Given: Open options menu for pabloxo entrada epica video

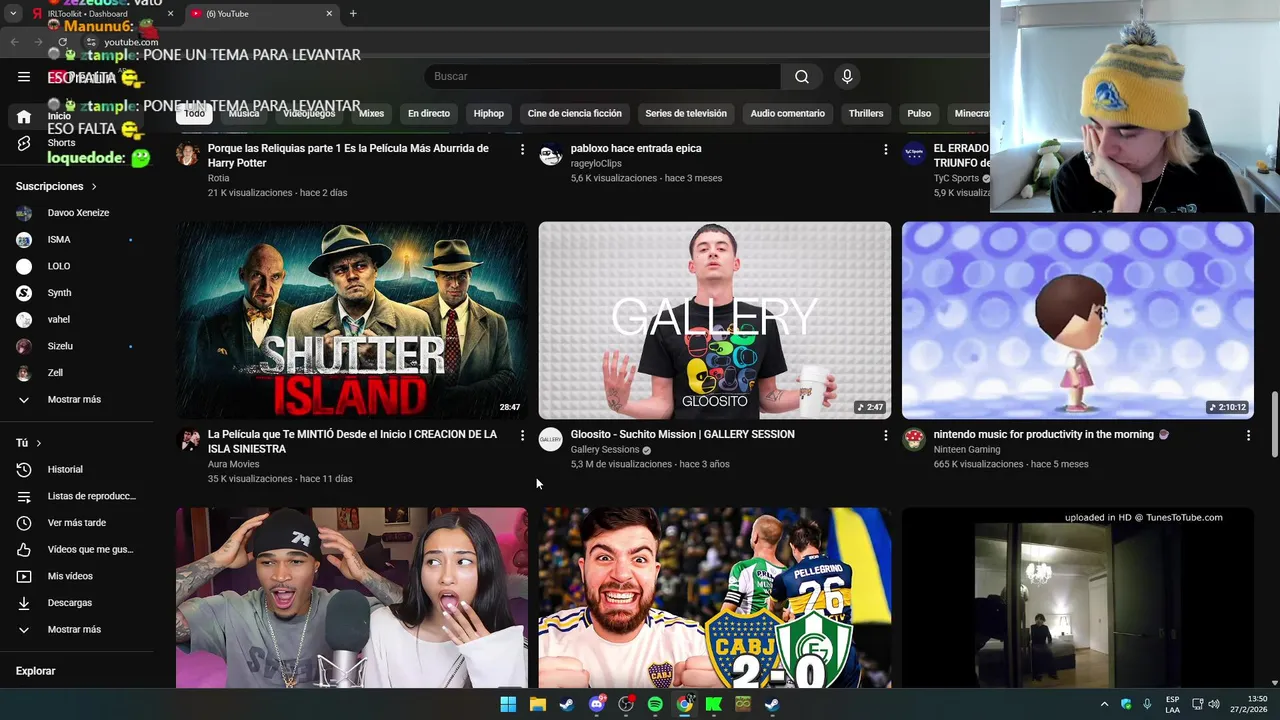Looking at the screenshot, I should tap(885, 149).
